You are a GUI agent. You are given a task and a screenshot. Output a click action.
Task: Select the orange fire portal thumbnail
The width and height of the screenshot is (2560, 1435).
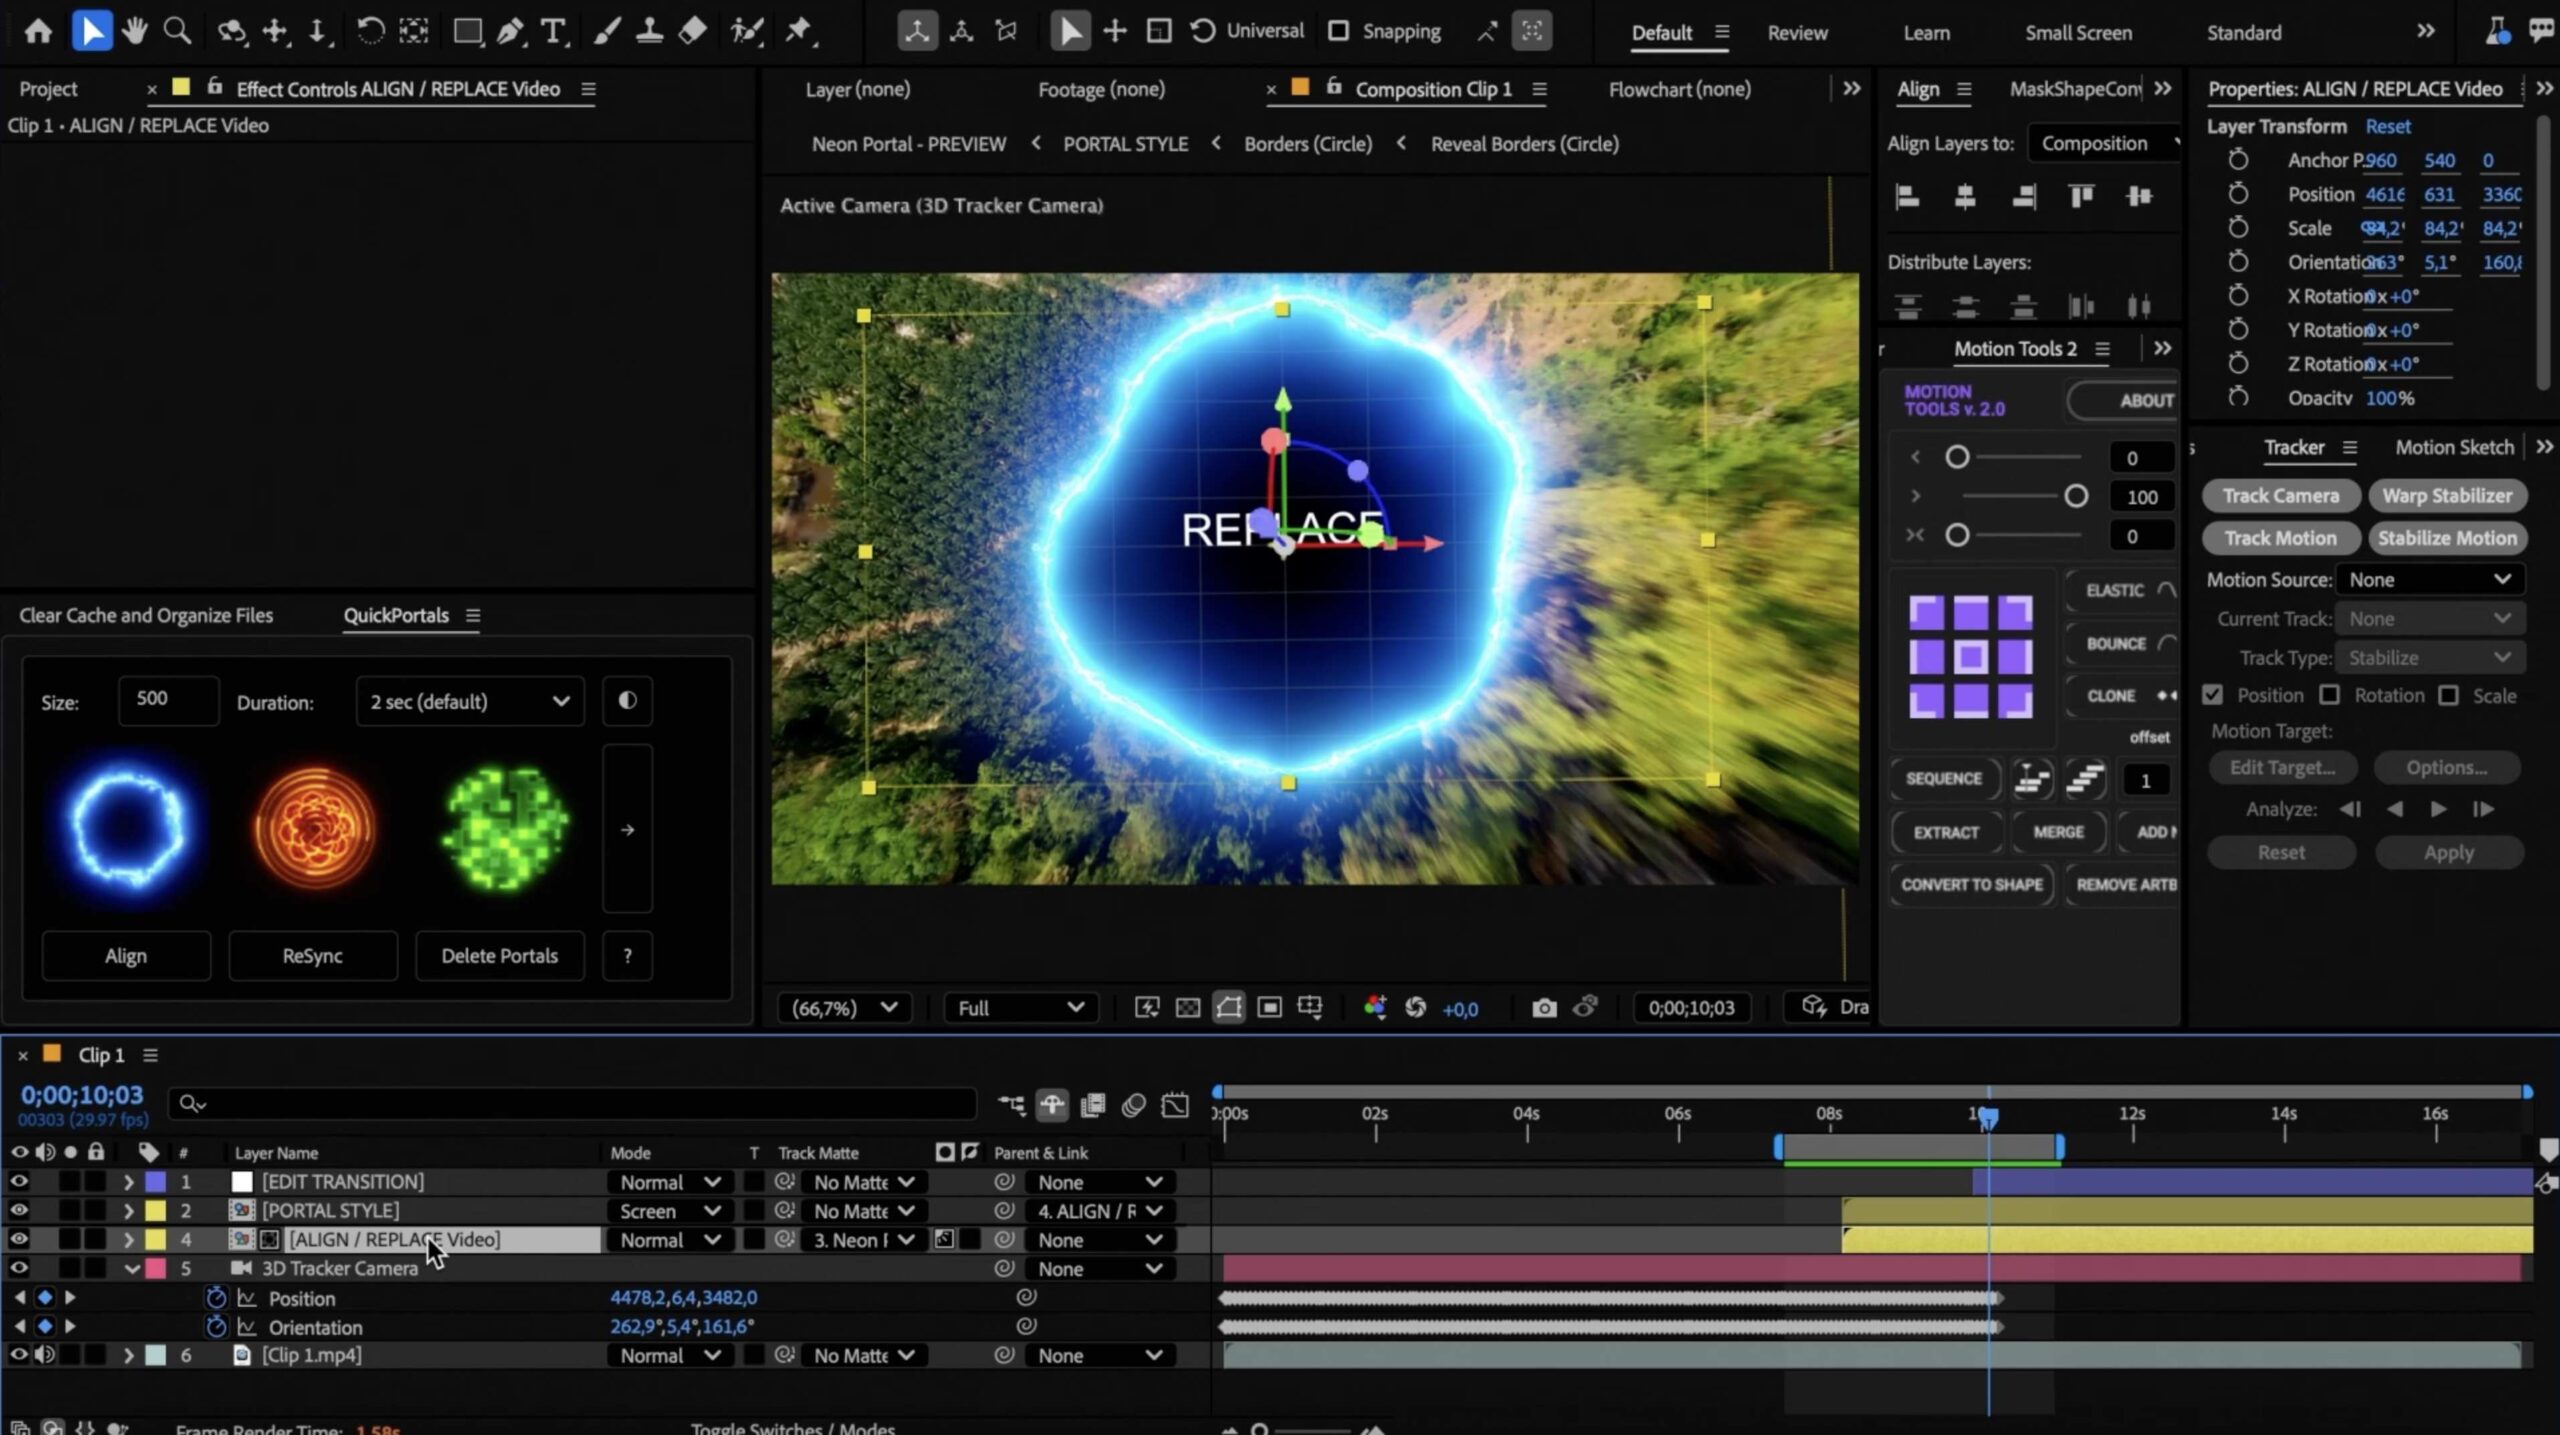coord(314,827)
